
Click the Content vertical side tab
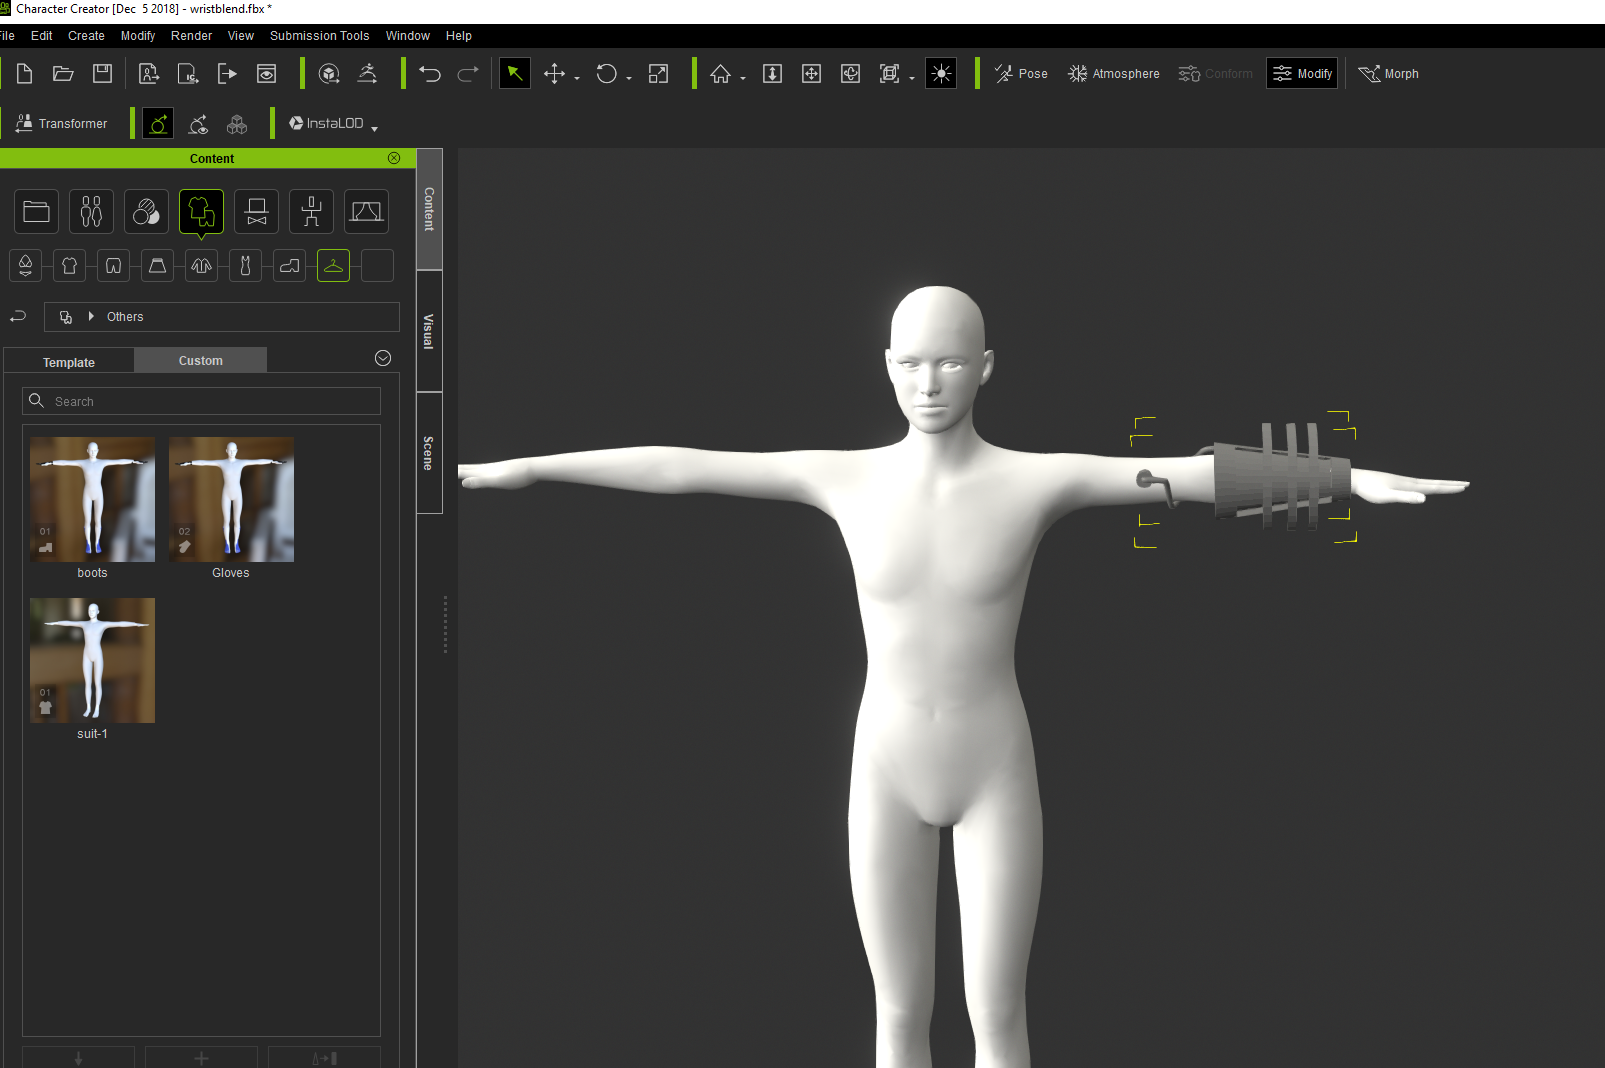[429, 209]
